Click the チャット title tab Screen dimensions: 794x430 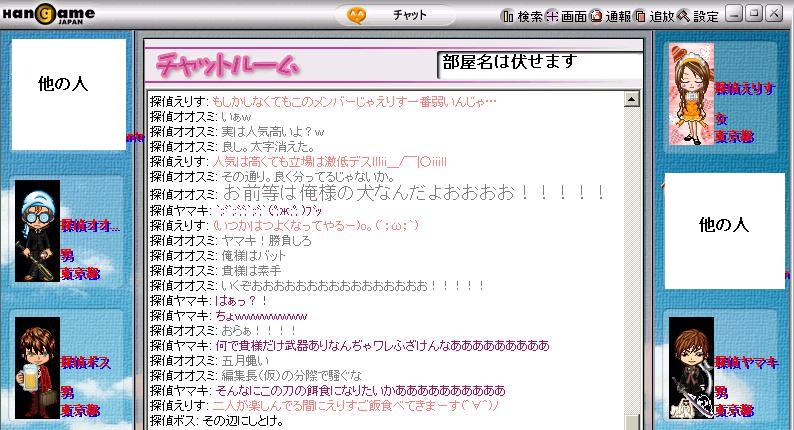pos(410,15)
